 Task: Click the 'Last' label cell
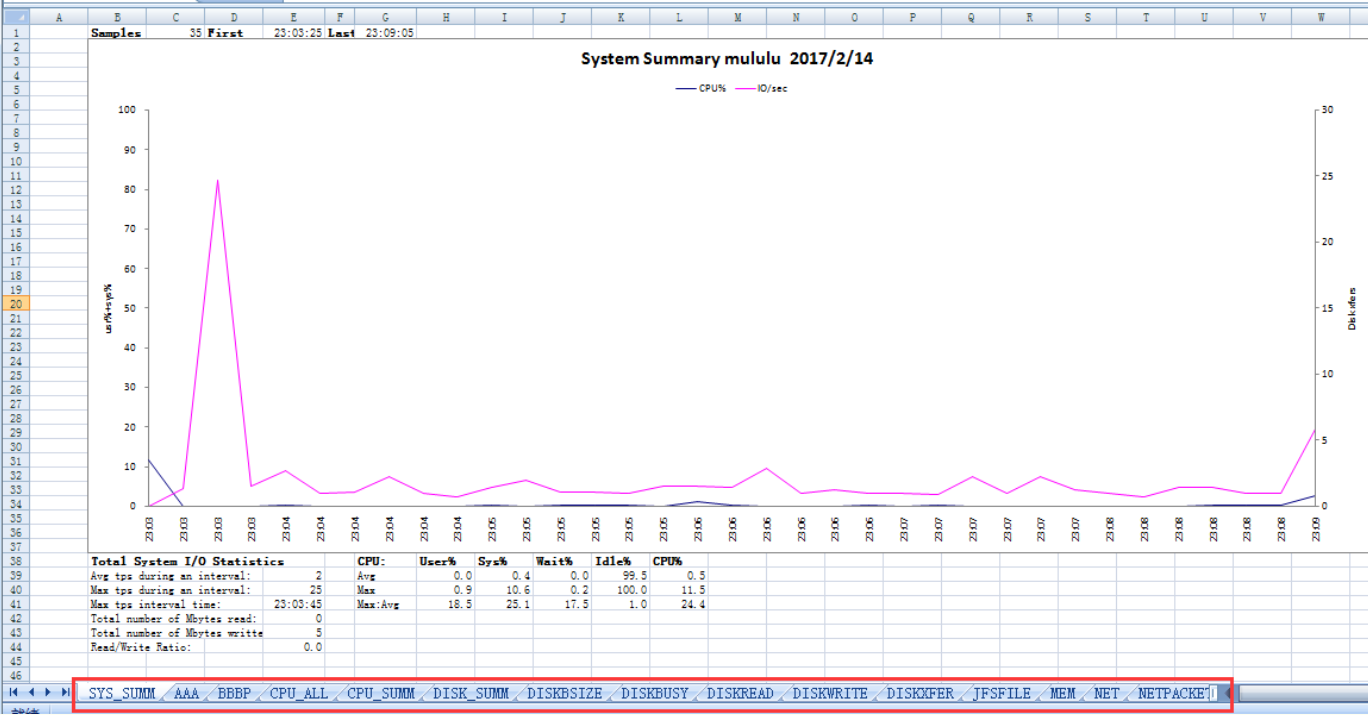[340, 32]
